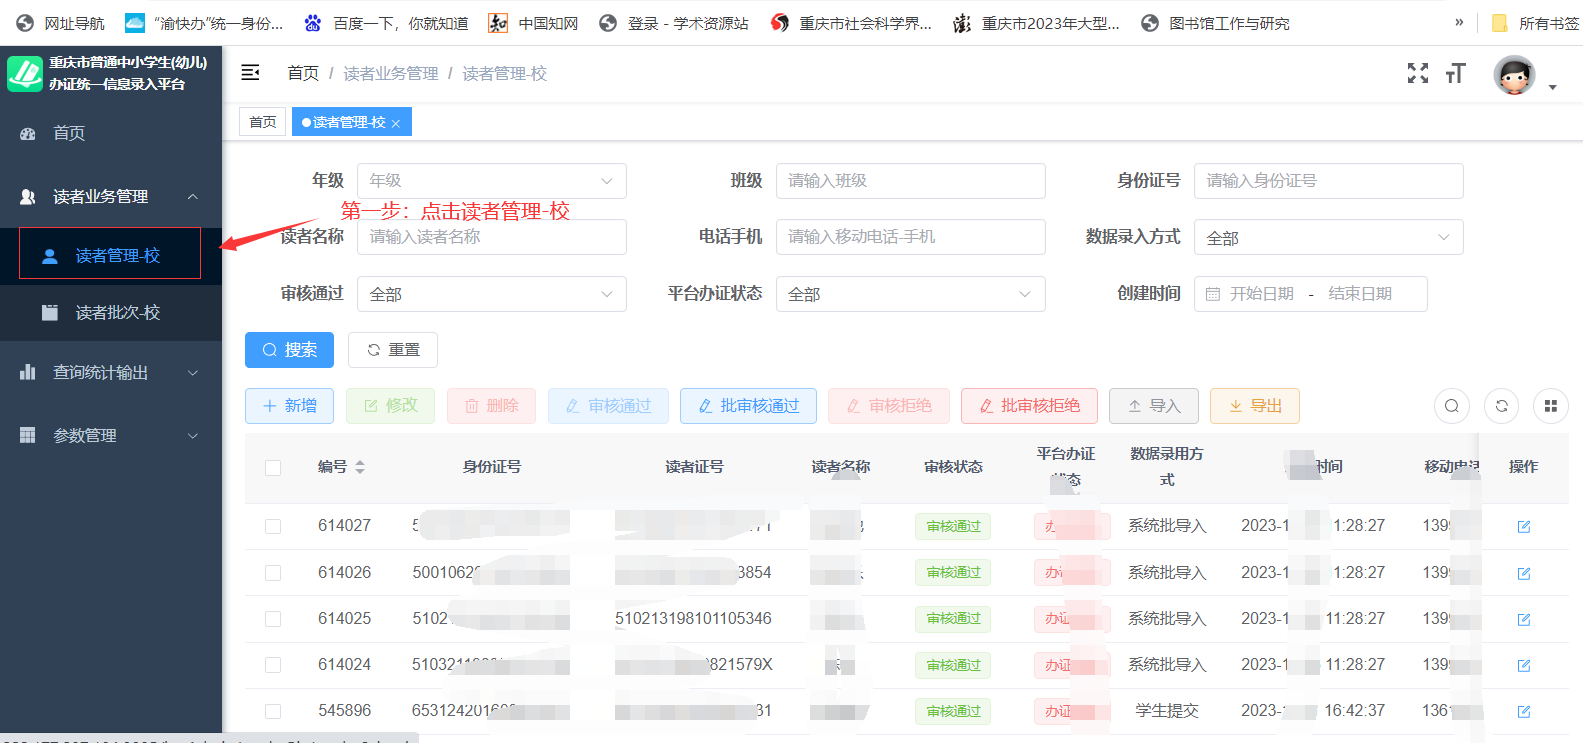
Task: Click the 新增 button
Action: point(289,406)
